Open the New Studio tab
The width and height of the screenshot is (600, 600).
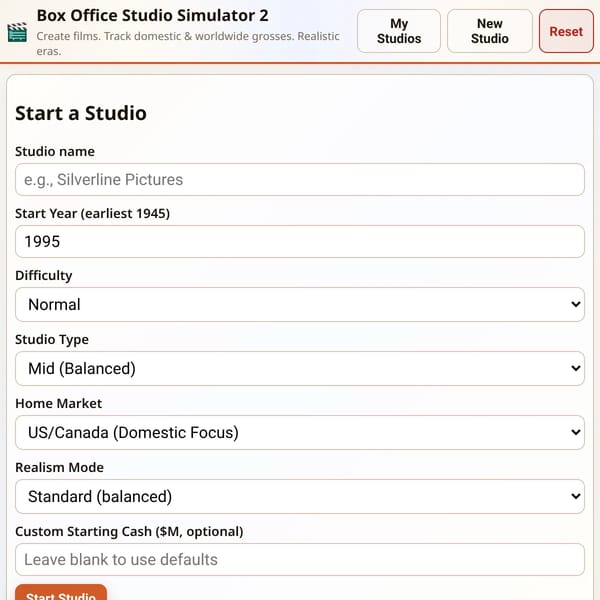(x=489, y=31)
